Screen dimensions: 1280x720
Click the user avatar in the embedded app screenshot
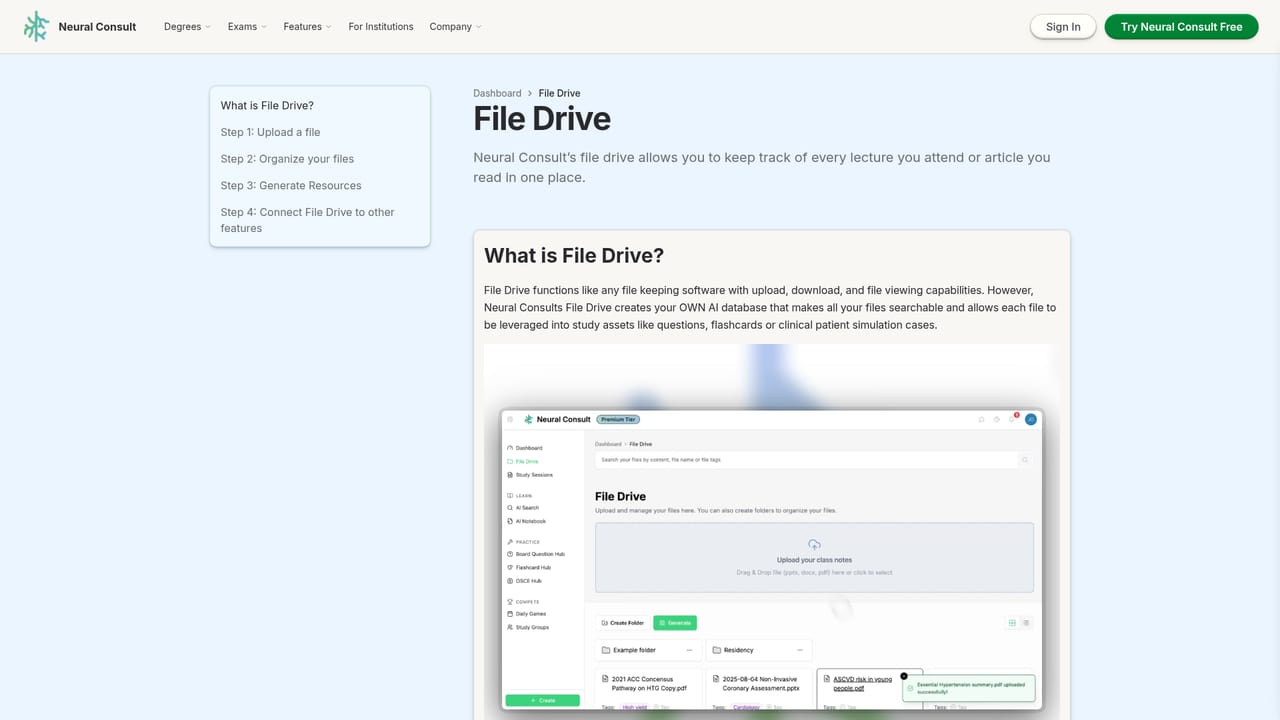coord(1031,419)
